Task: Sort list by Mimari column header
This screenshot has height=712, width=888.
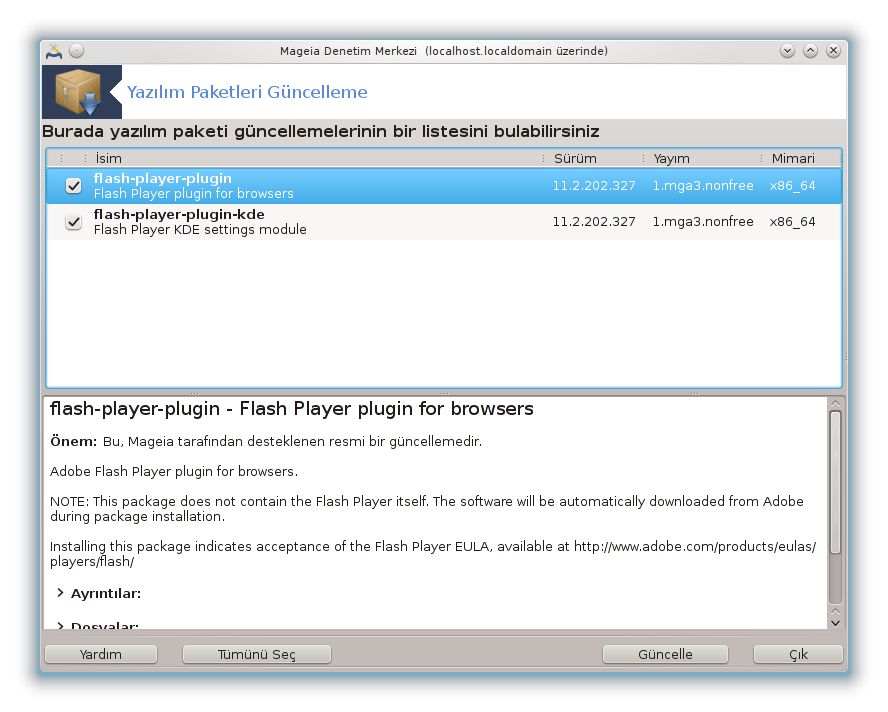Action: 801,159
